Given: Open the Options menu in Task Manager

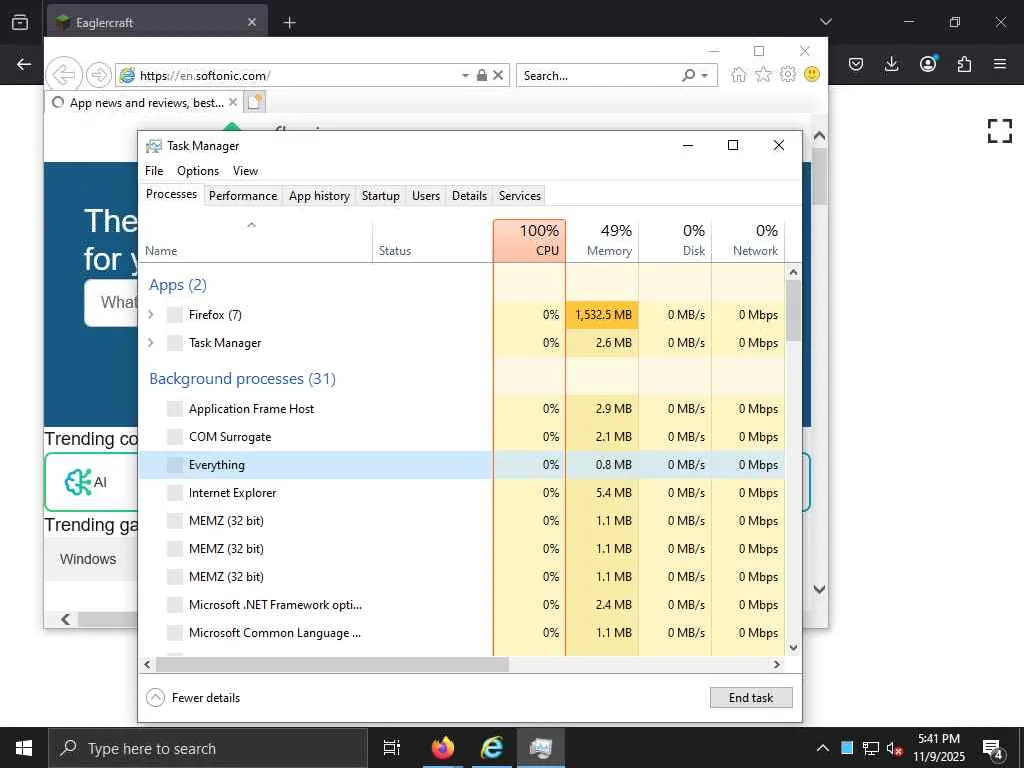Looking at the screenshot, I should click(198, 170).
